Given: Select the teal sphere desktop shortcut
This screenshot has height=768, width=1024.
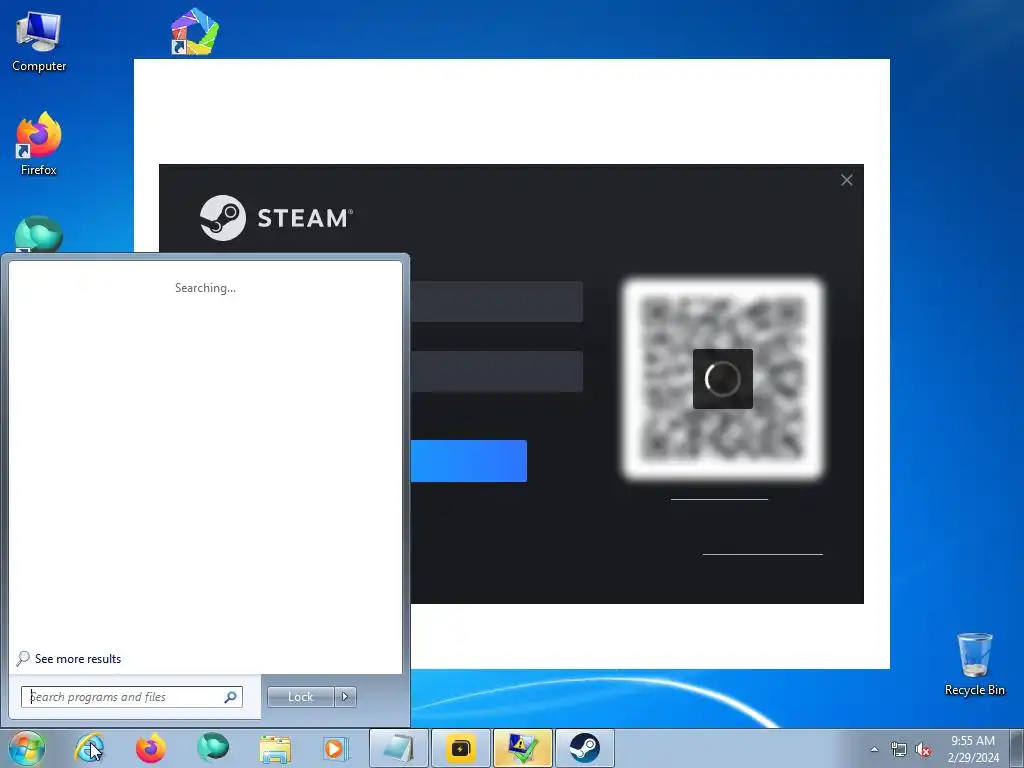Looking at the screenshot, I should click(x=39, y=234).
